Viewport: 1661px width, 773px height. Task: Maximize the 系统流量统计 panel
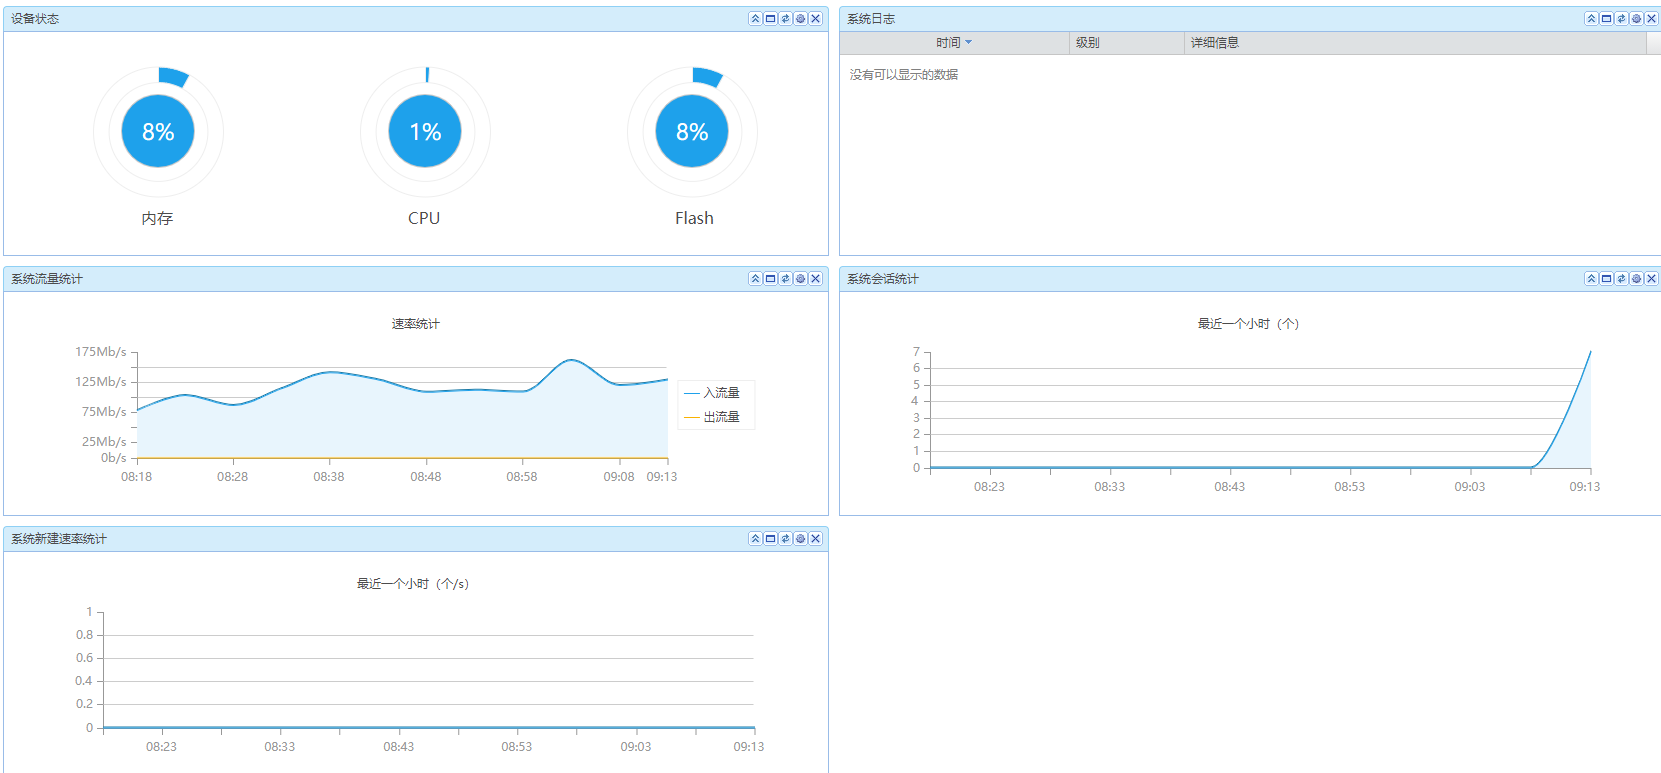(x=770, y=279)
